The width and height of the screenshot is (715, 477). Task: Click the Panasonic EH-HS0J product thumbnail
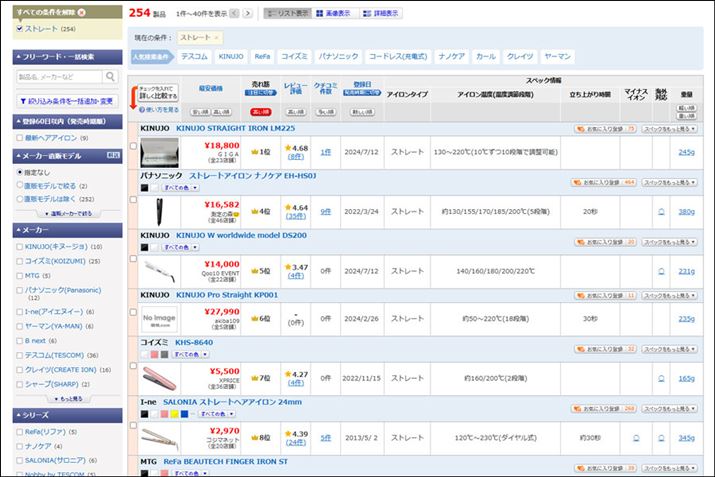[x=160, y=211]
